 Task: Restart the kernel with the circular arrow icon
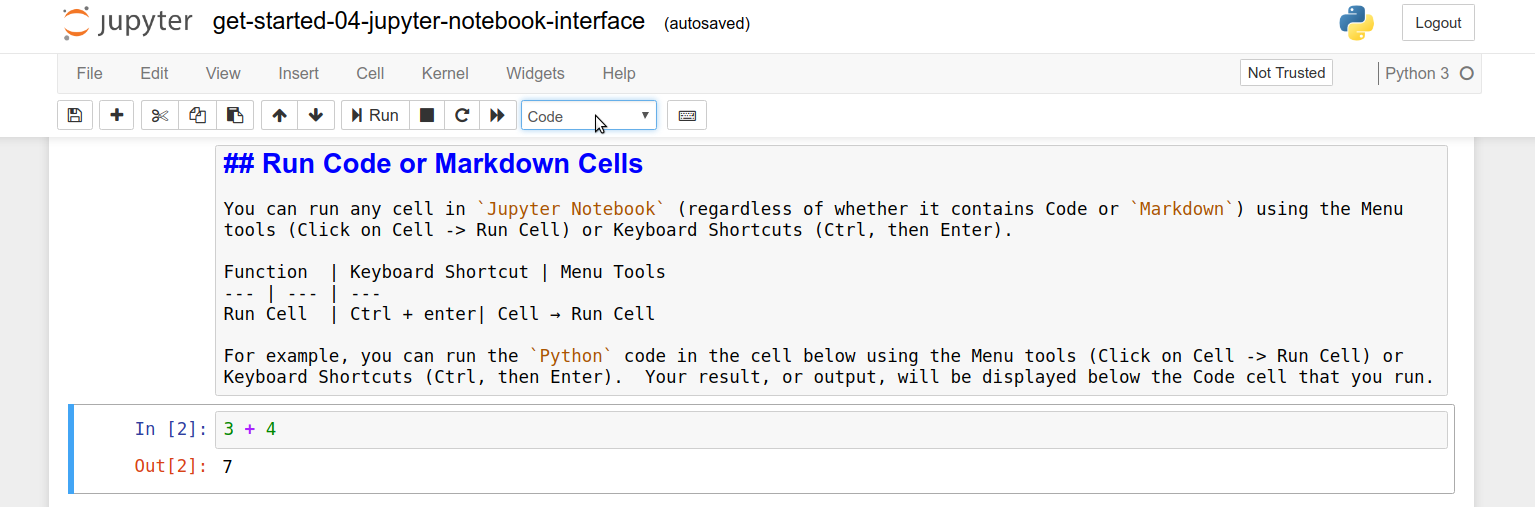tap(462, 115)
